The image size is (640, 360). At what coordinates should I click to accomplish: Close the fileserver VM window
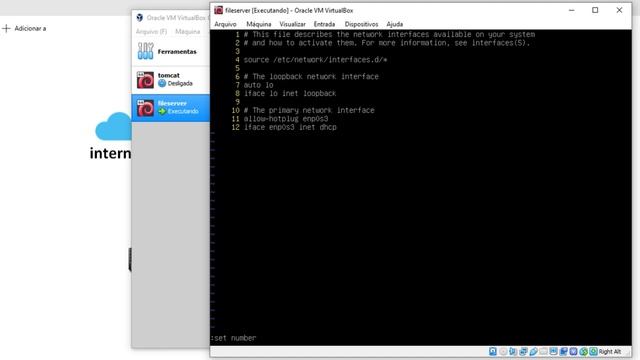[x=619, y=10]
